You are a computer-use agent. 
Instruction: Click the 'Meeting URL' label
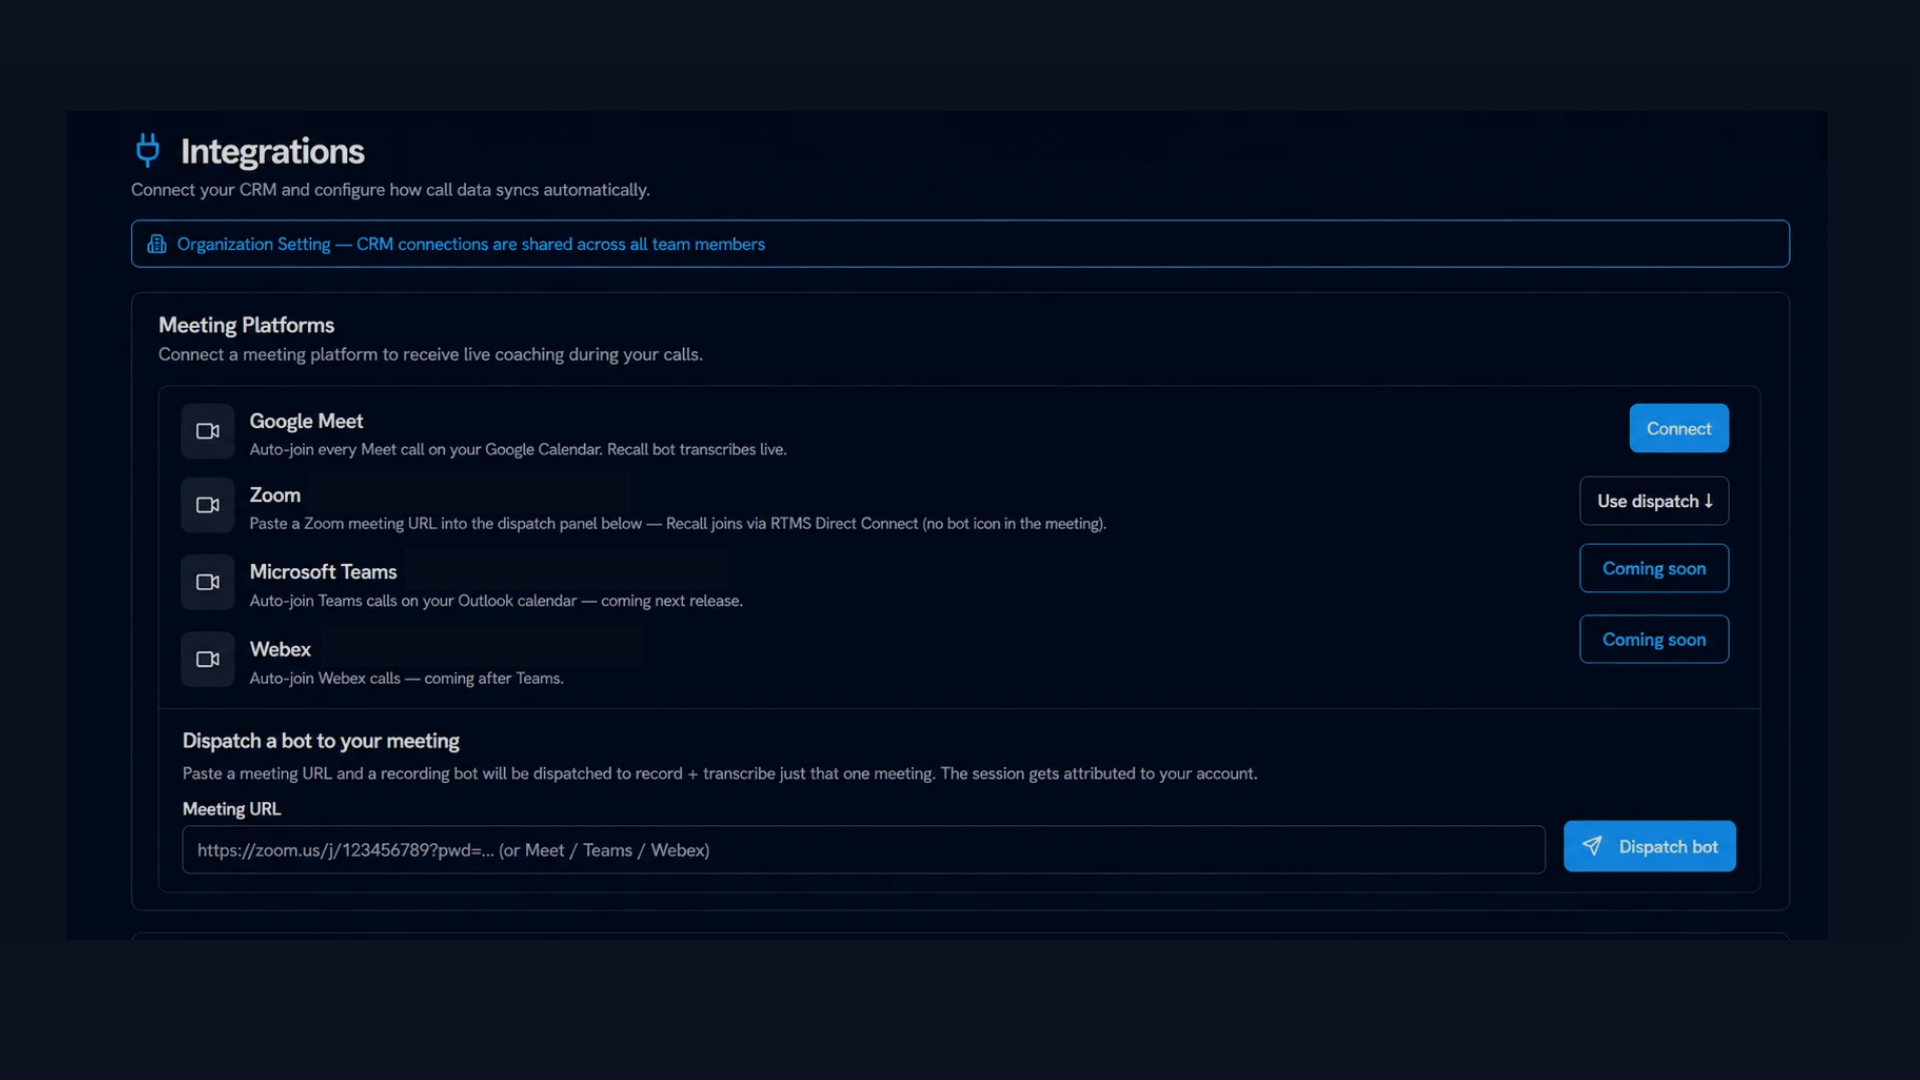coord(231,809)
